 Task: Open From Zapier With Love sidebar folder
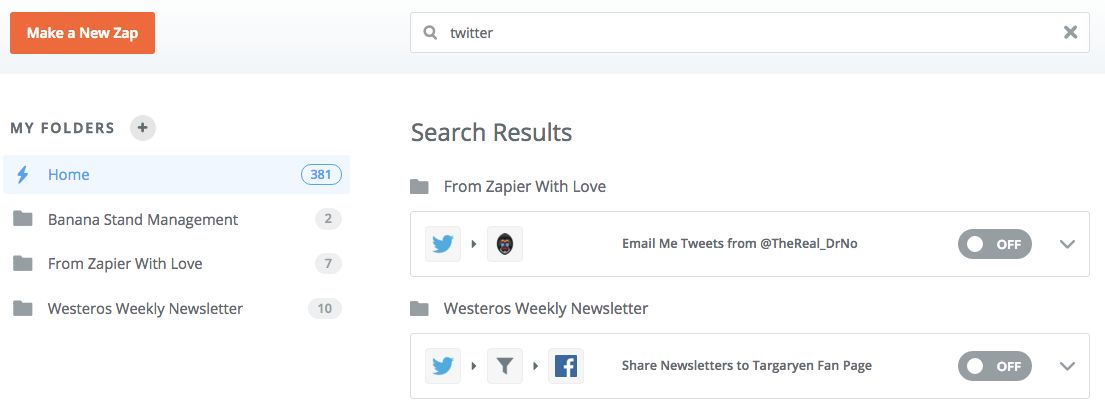[x=125, y=264]
